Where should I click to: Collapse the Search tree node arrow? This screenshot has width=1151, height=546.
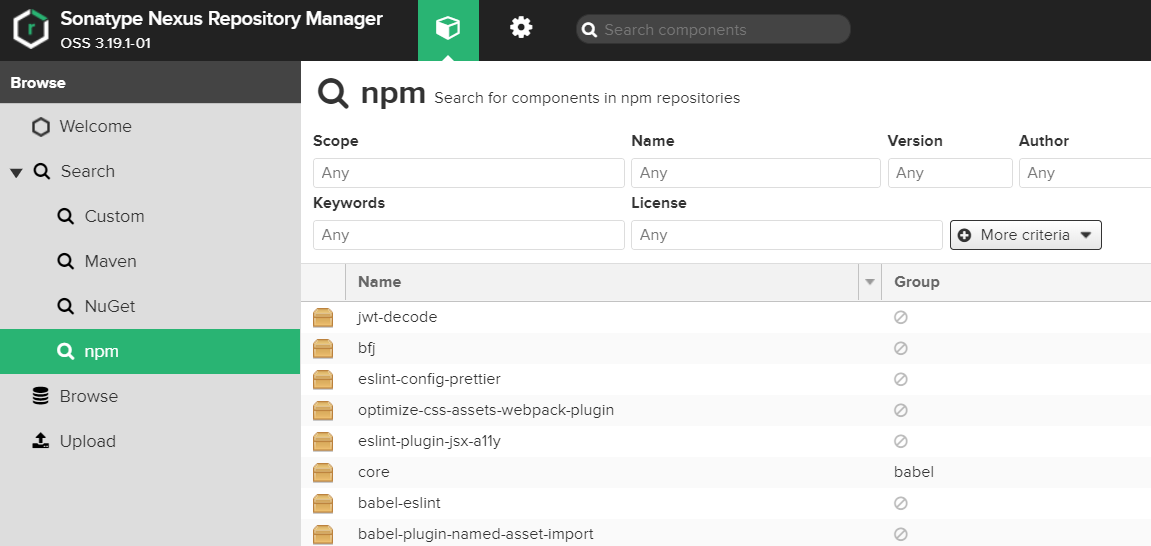pos(16,172)
